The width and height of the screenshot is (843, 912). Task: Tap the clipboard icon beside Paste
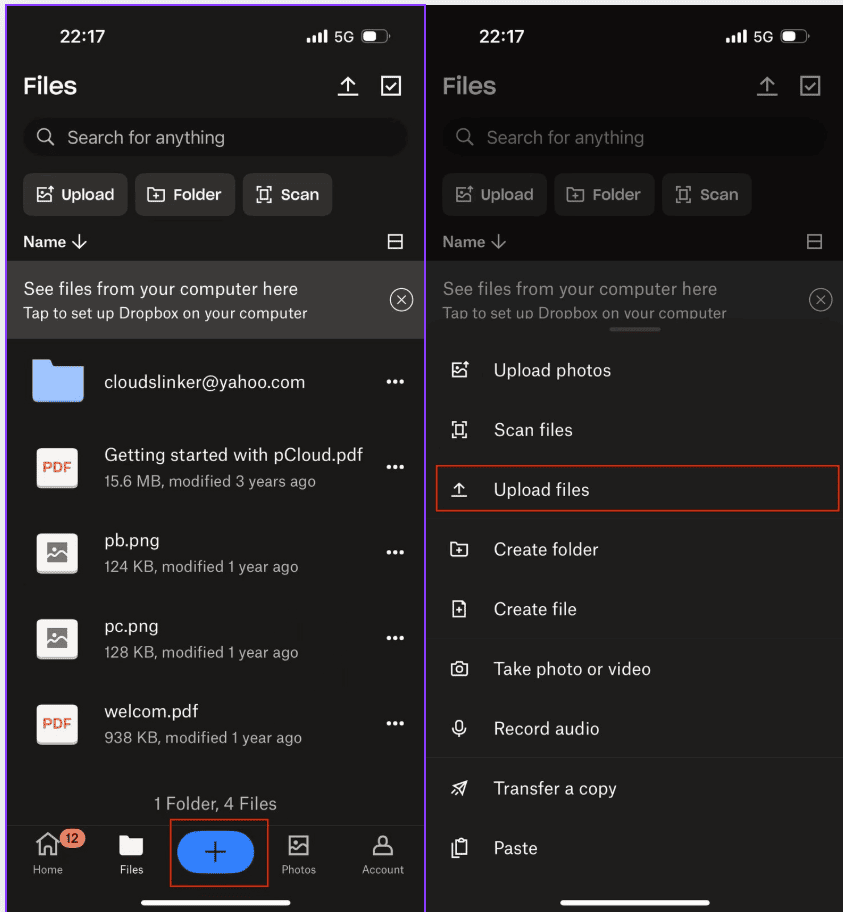coord(460,848)
